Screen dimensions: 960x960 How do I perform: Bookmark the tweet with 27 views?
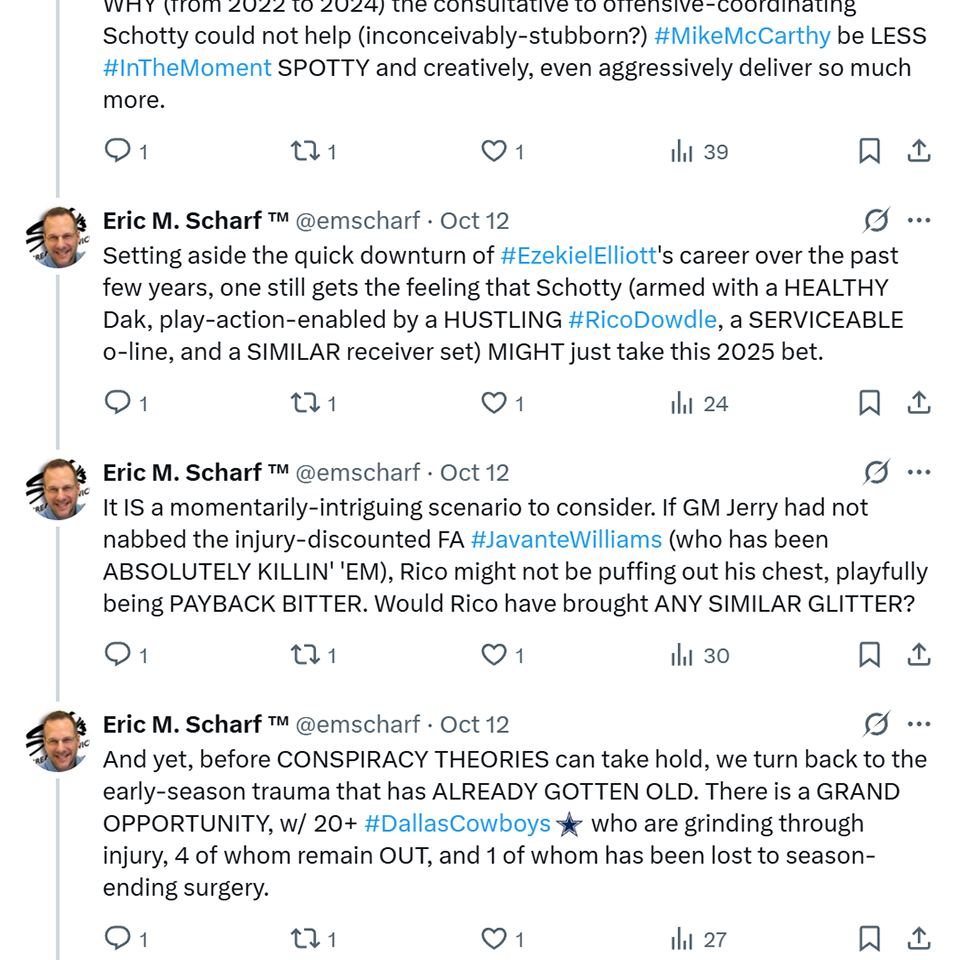[x=869, y=939]
